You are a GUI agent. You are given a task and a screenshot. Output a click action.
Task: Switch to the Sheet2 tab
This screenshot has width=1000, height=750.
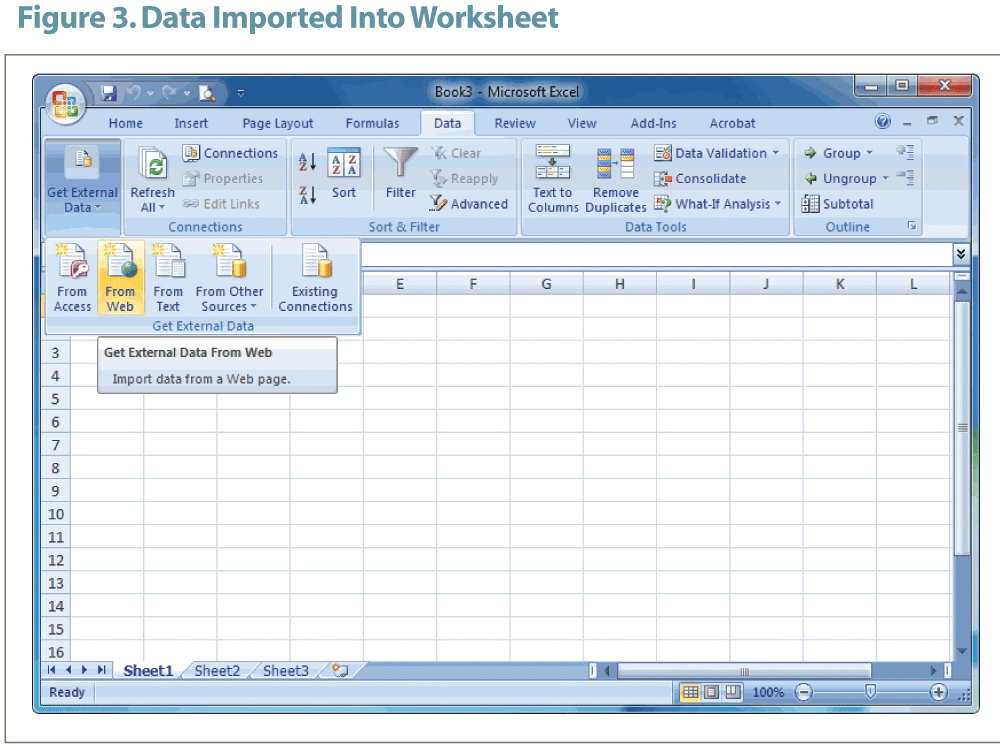[x=217, y=671]
